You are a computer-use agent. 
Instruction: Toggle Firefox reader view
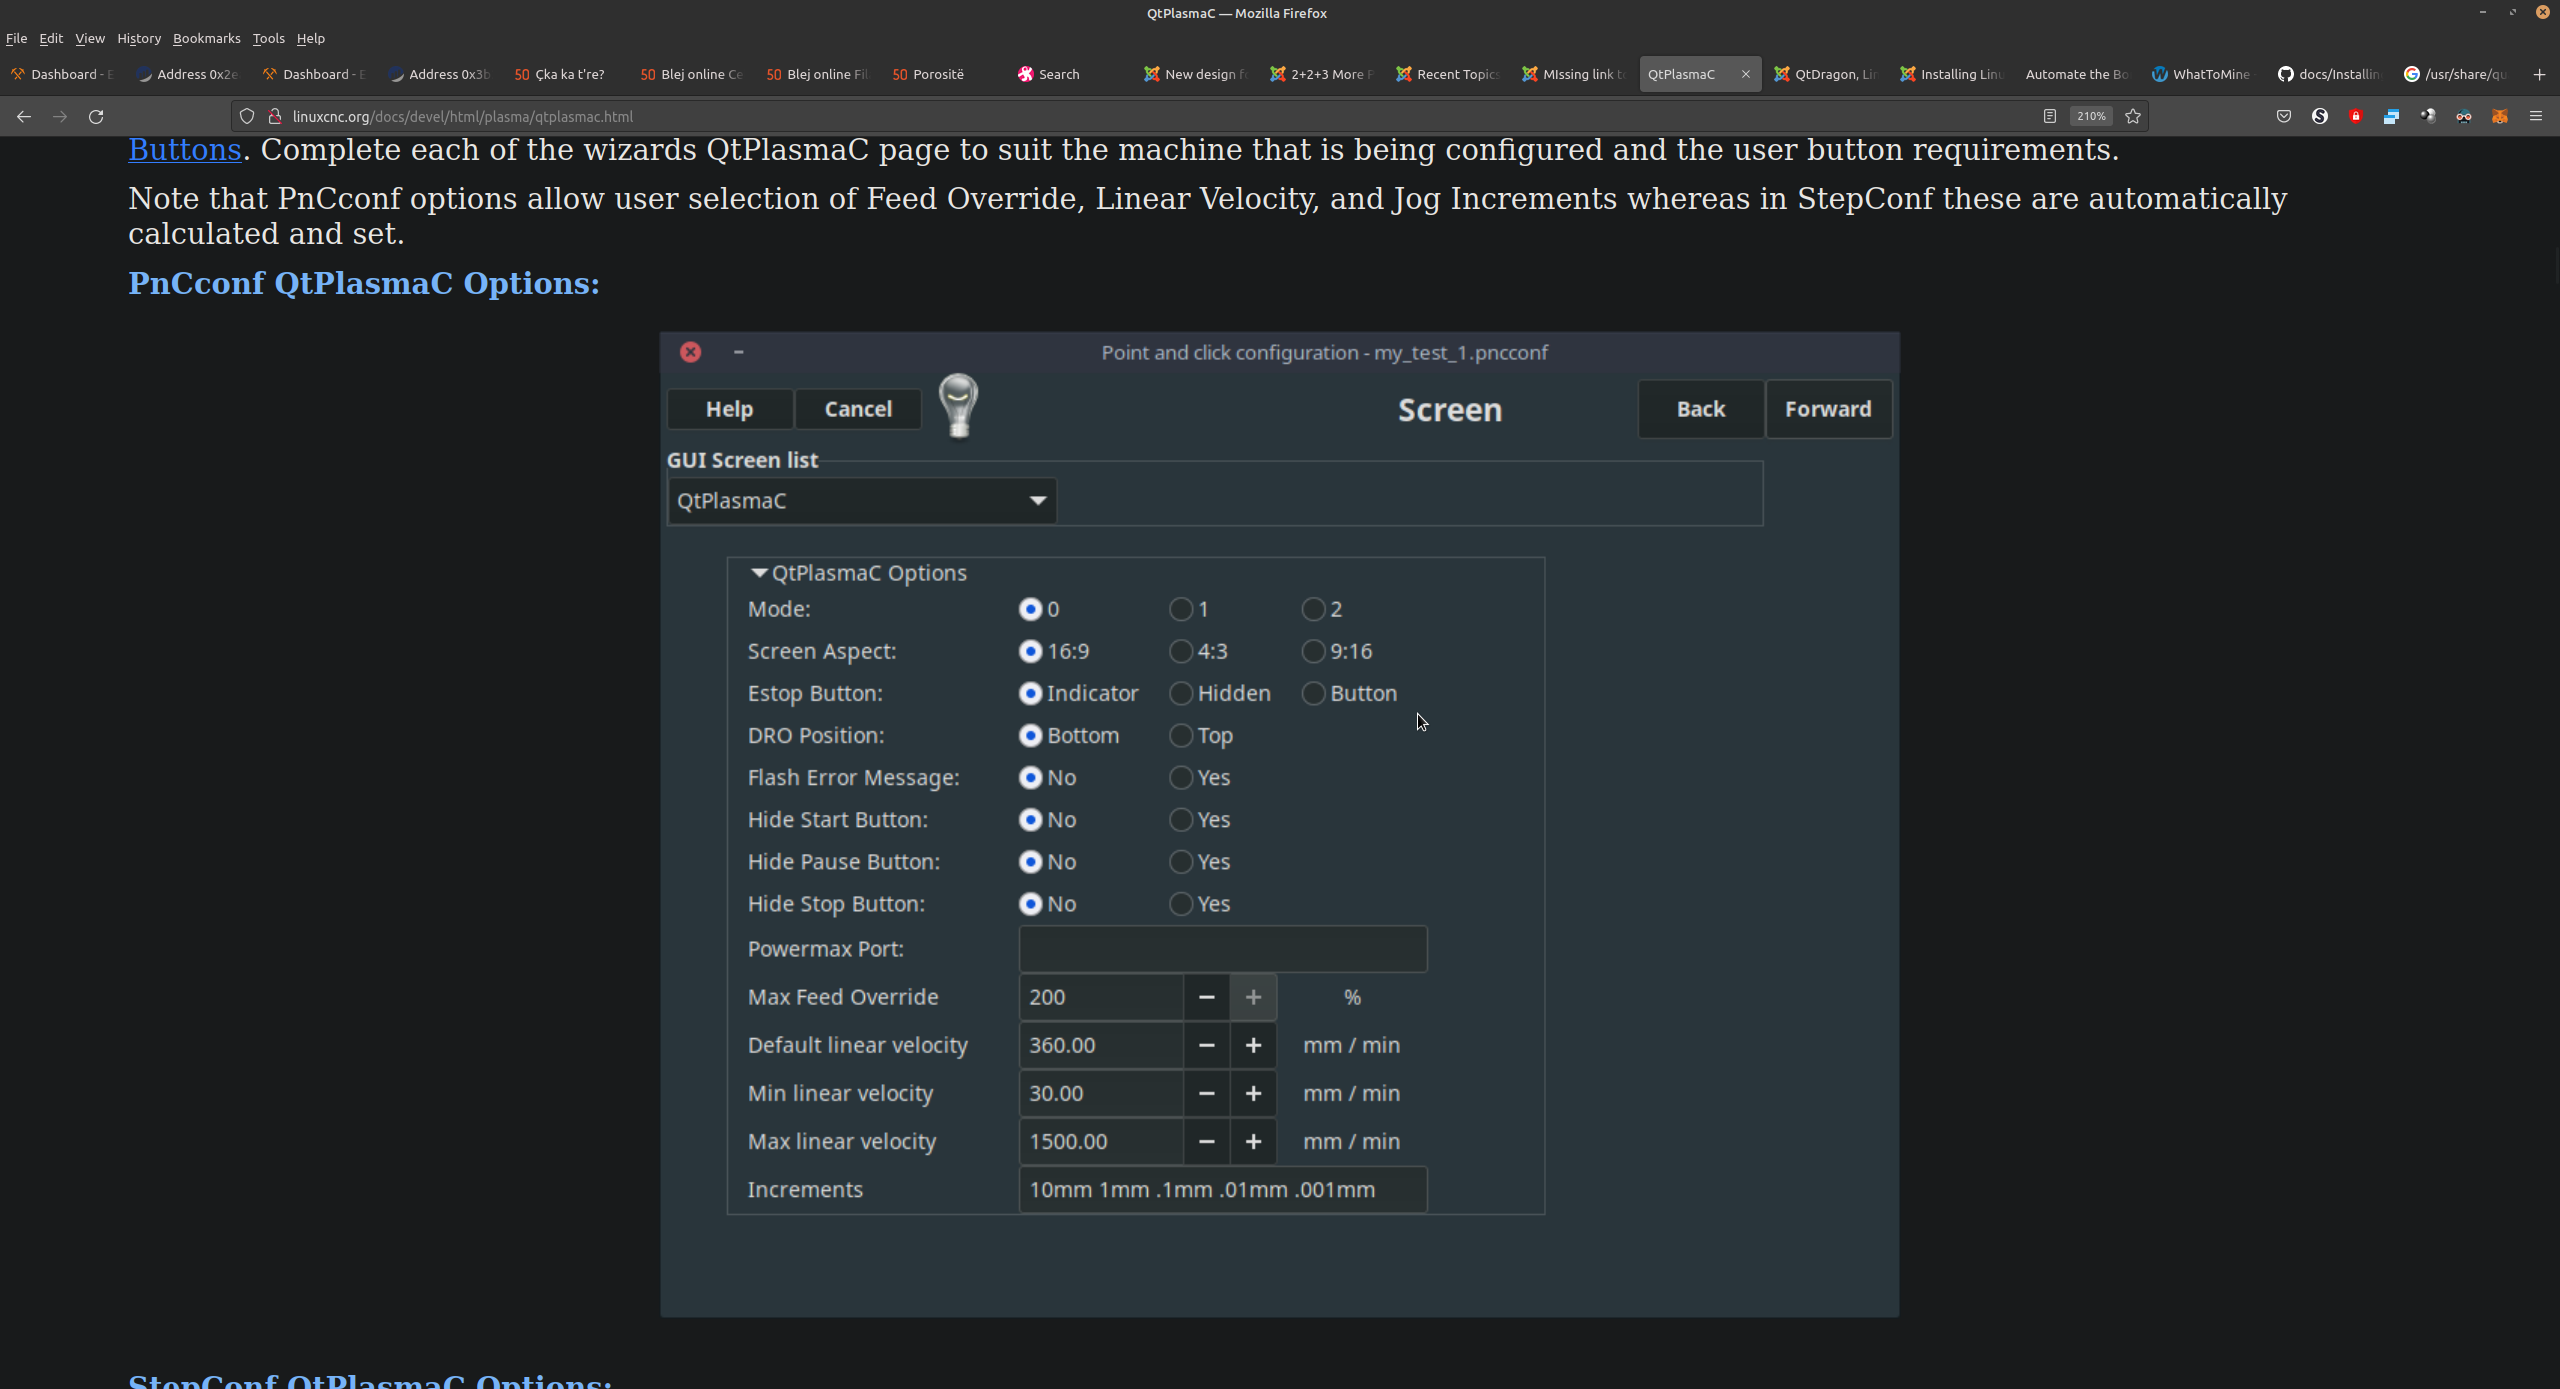click(2049, 116)
